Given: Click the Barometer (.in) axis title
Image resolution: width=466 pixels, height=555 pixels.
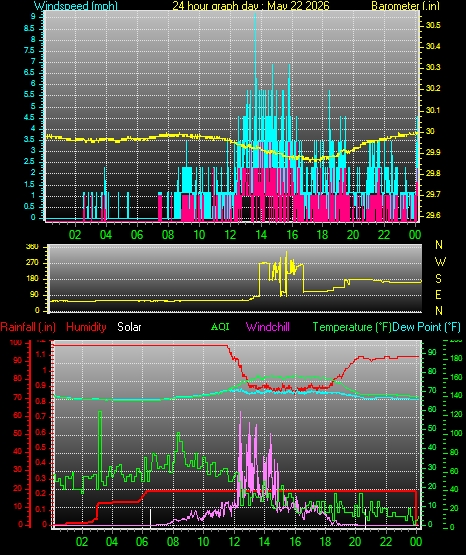Looking at the screenshot, I should [405, 6].
